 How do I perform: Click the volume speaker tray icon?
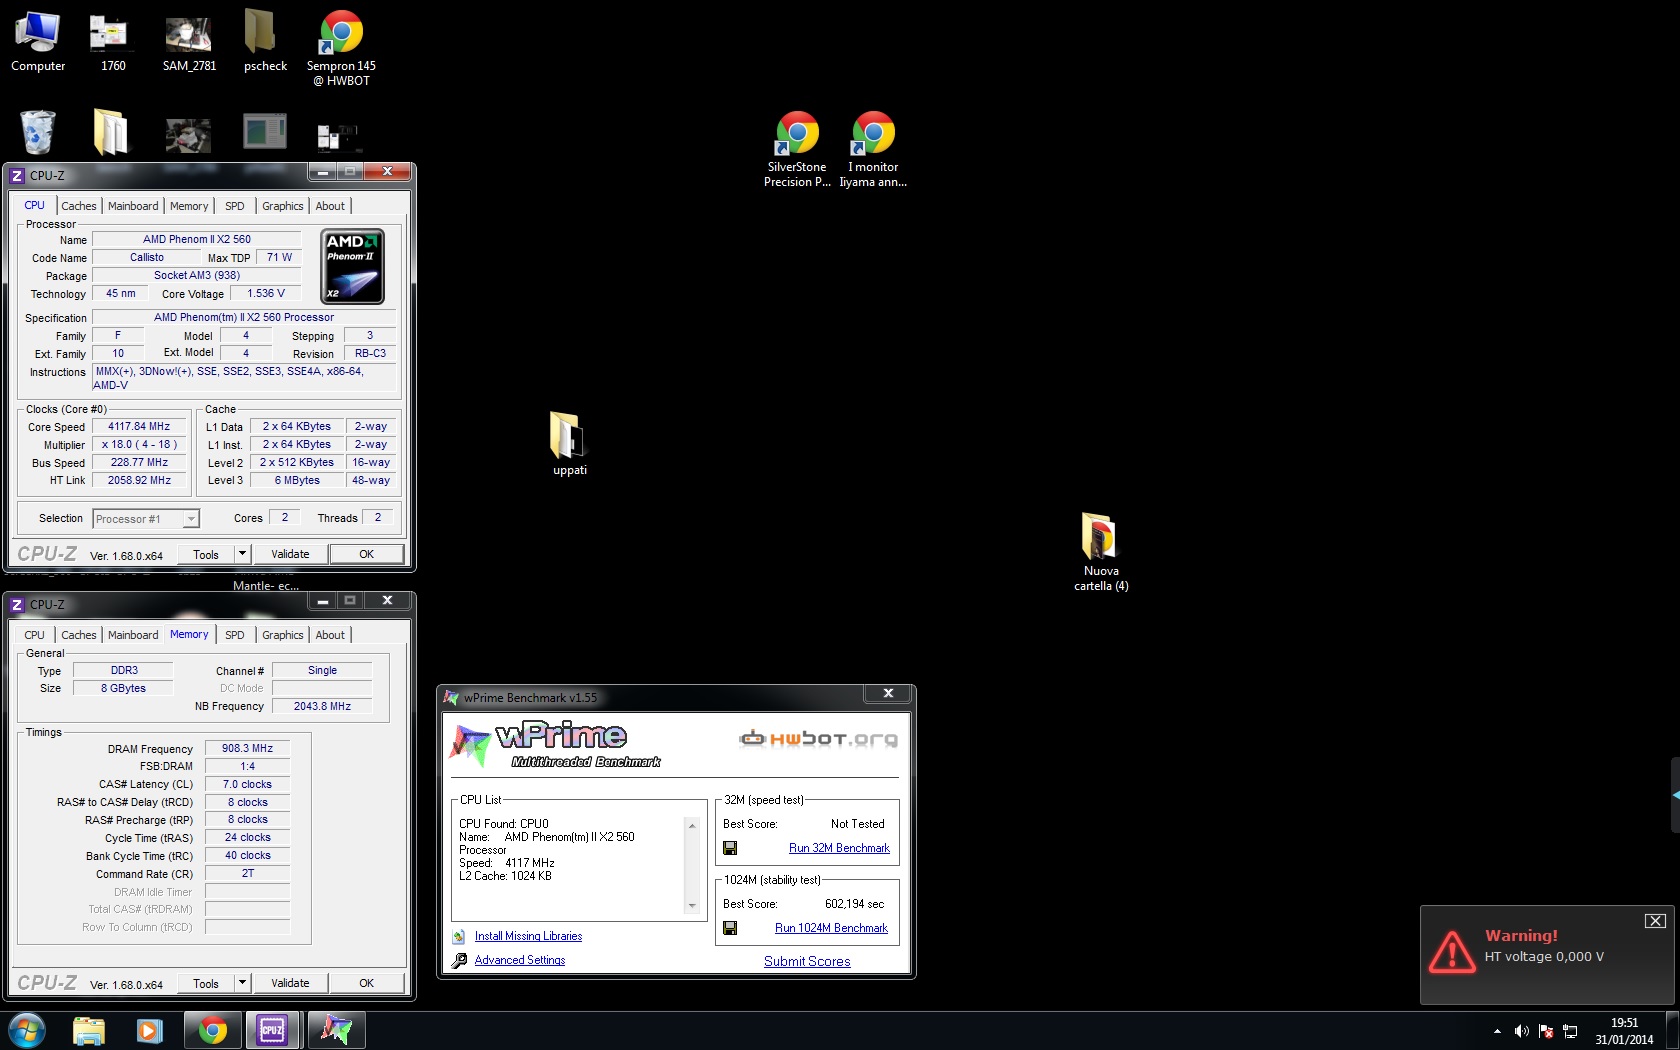pos(1521,1031)
